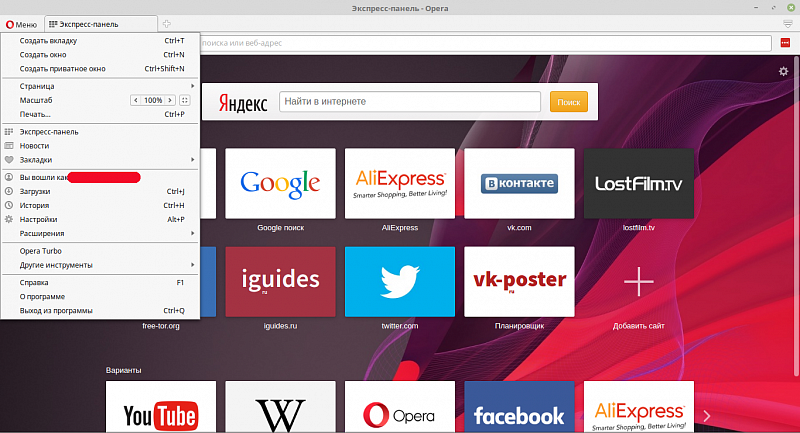Click the gear icon beside Настройки

pyautogui.click(x=9, y=219)
